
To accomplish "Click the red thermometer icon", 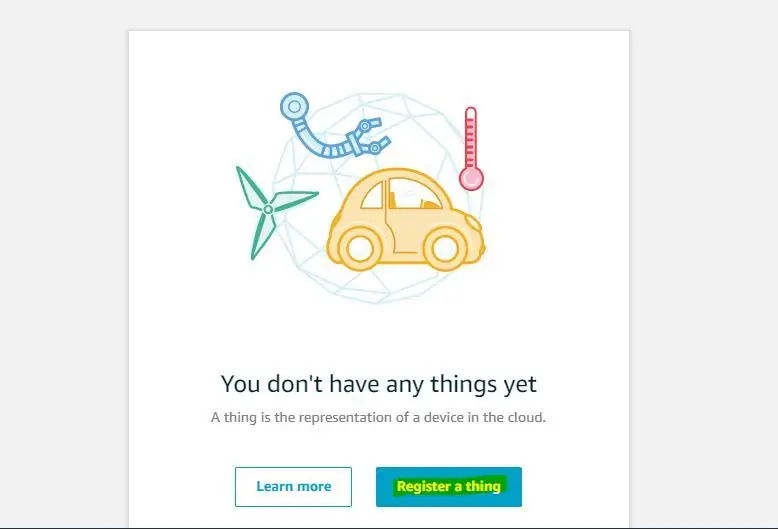I will tap(471, 148).
